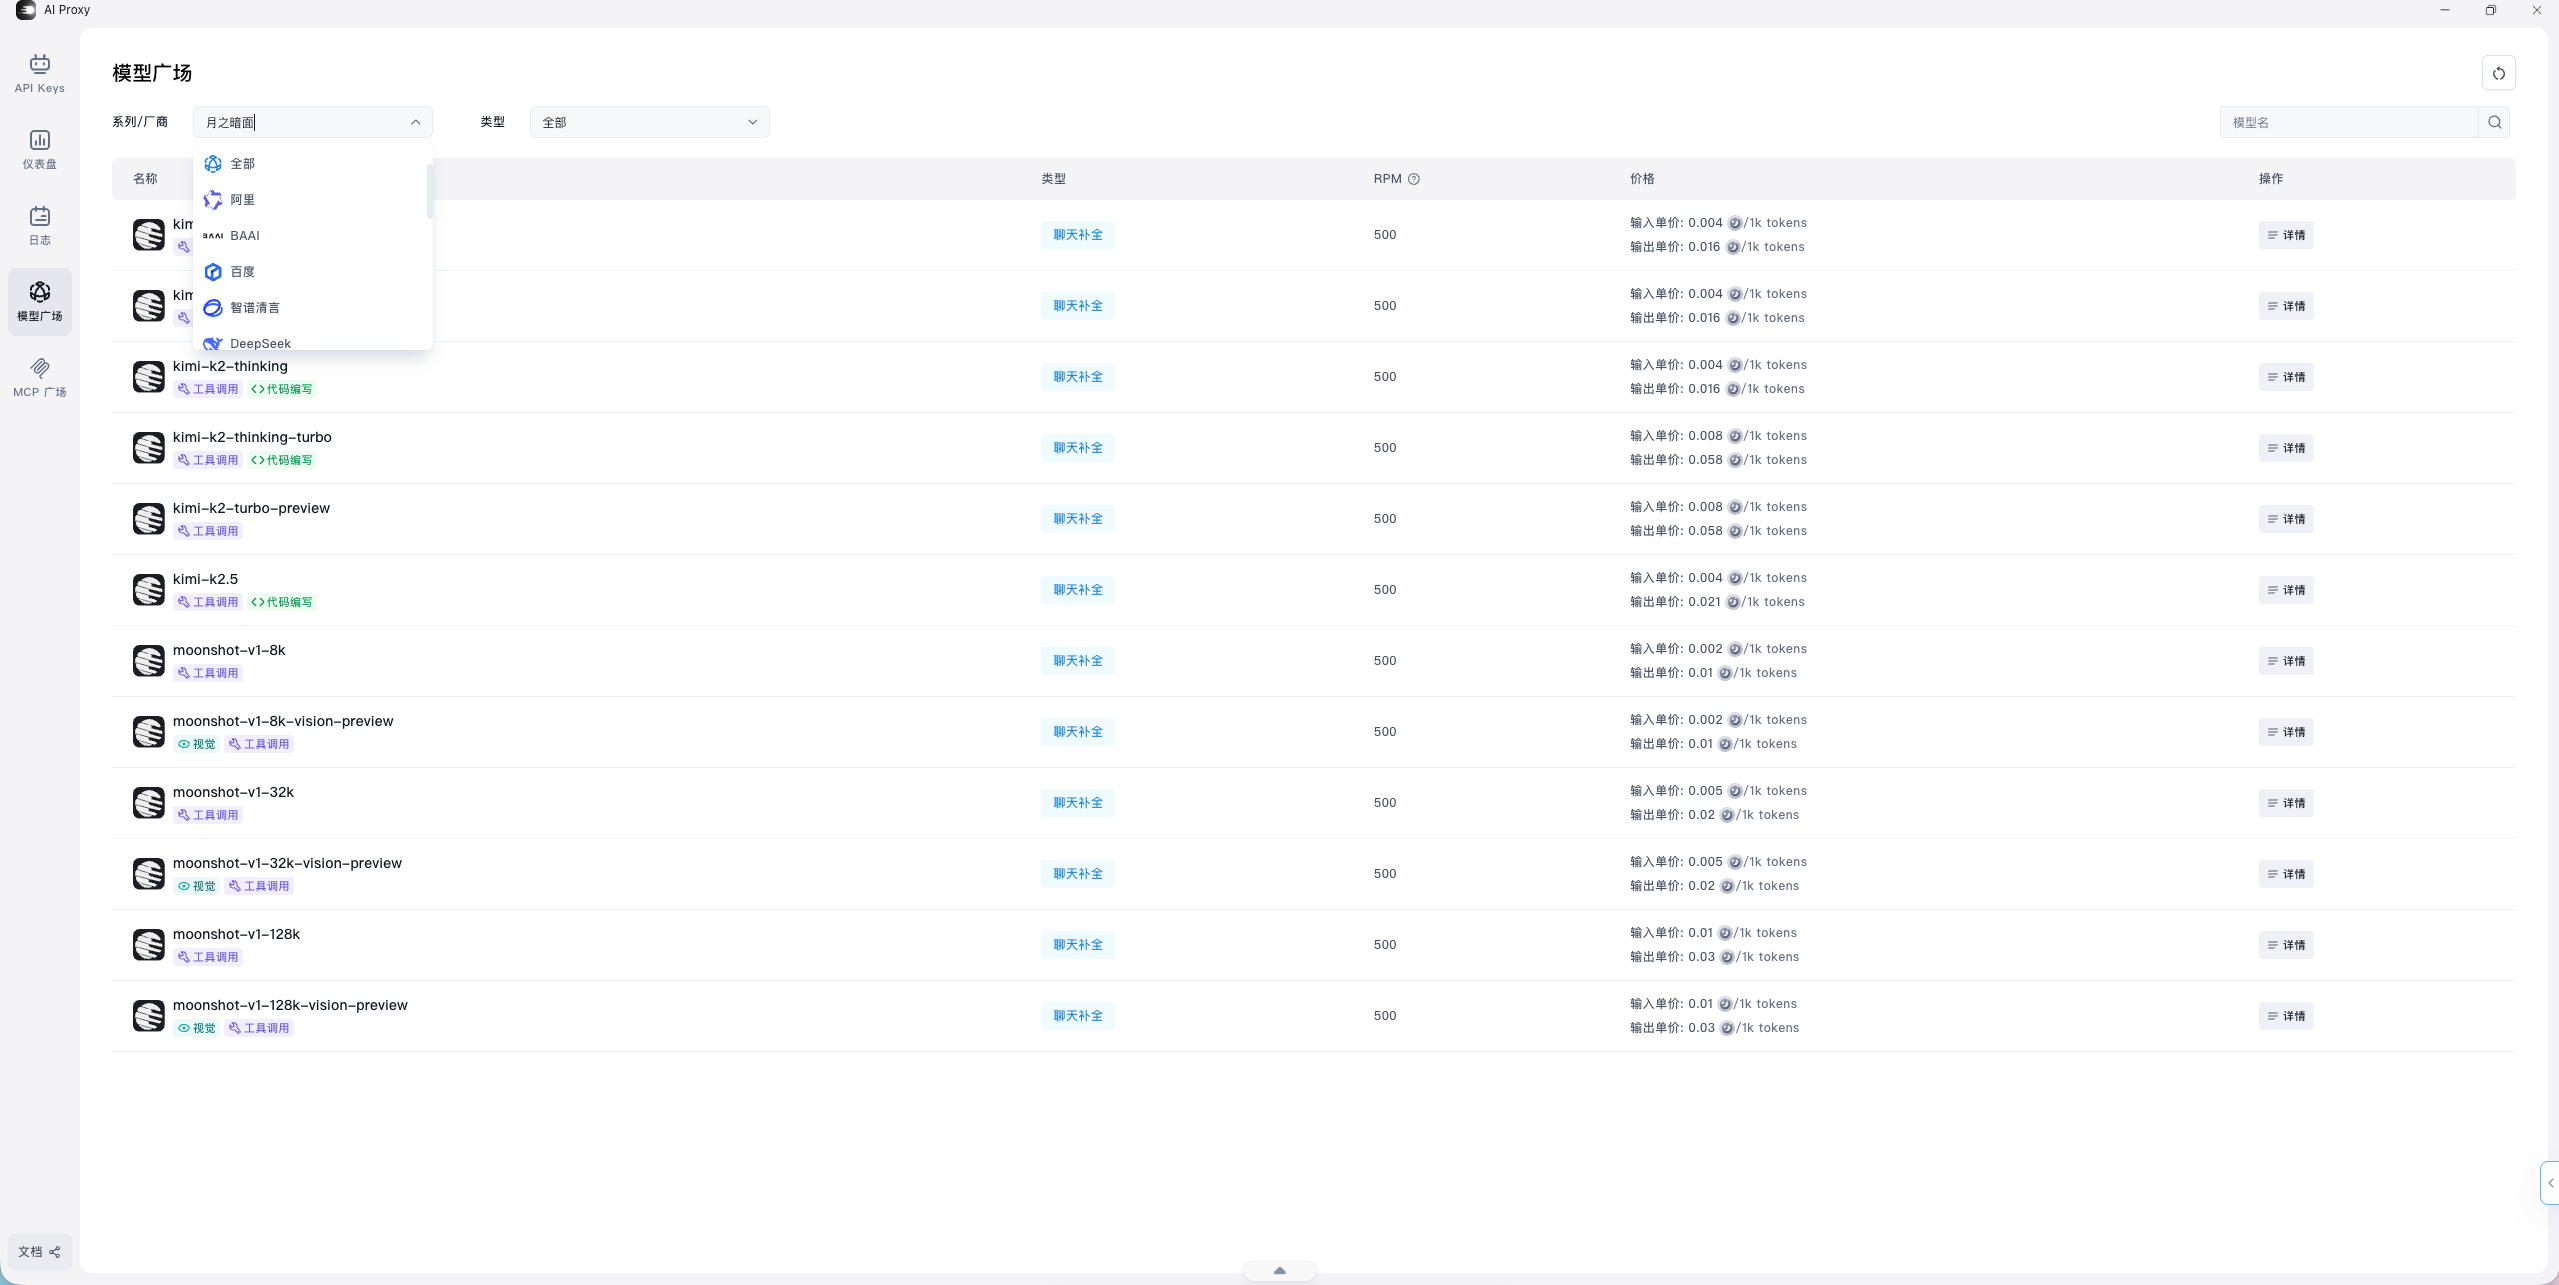Click the 系列/厂商 combo box field with 月之暗面
This screenshot has height=1285, width=2559.
click(x=312, y=122)
